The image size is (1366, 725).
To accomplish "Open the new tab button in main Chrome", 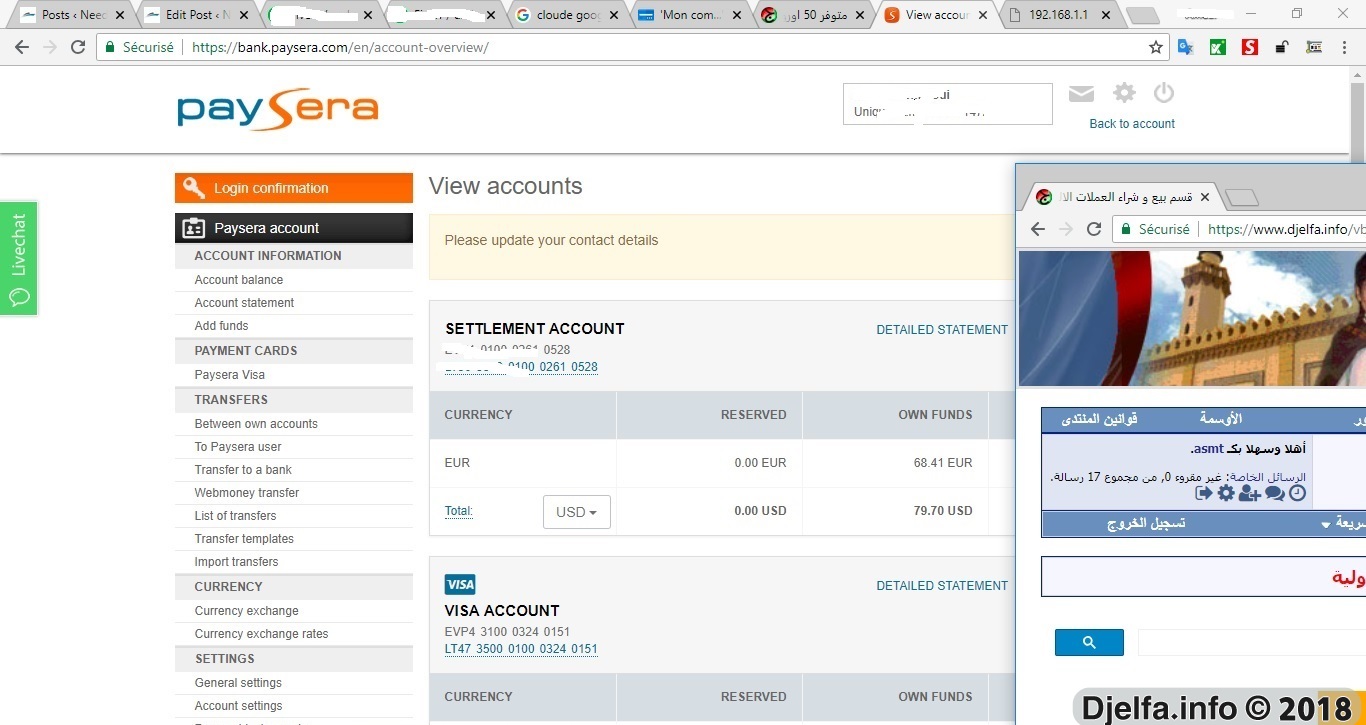I will 1143,15.
